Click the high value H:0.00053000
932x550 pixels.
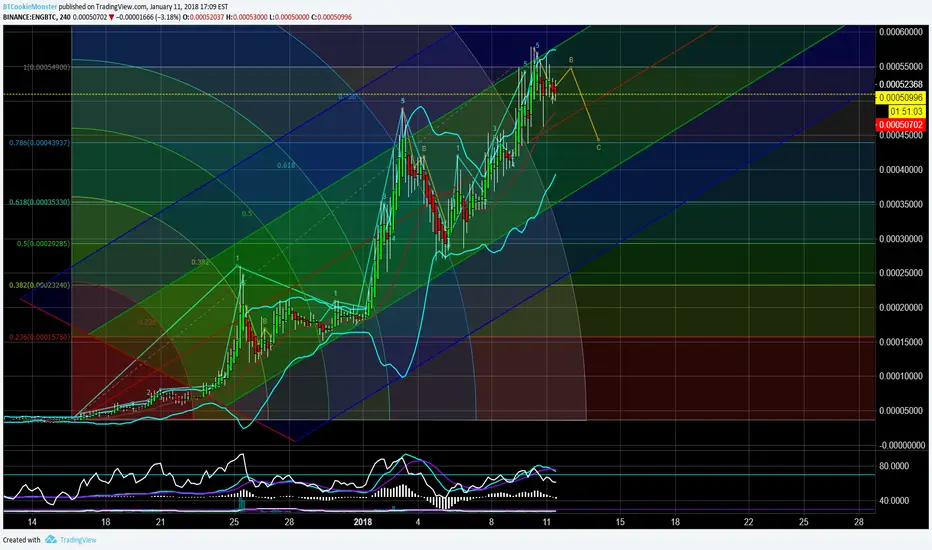(246, 17)
